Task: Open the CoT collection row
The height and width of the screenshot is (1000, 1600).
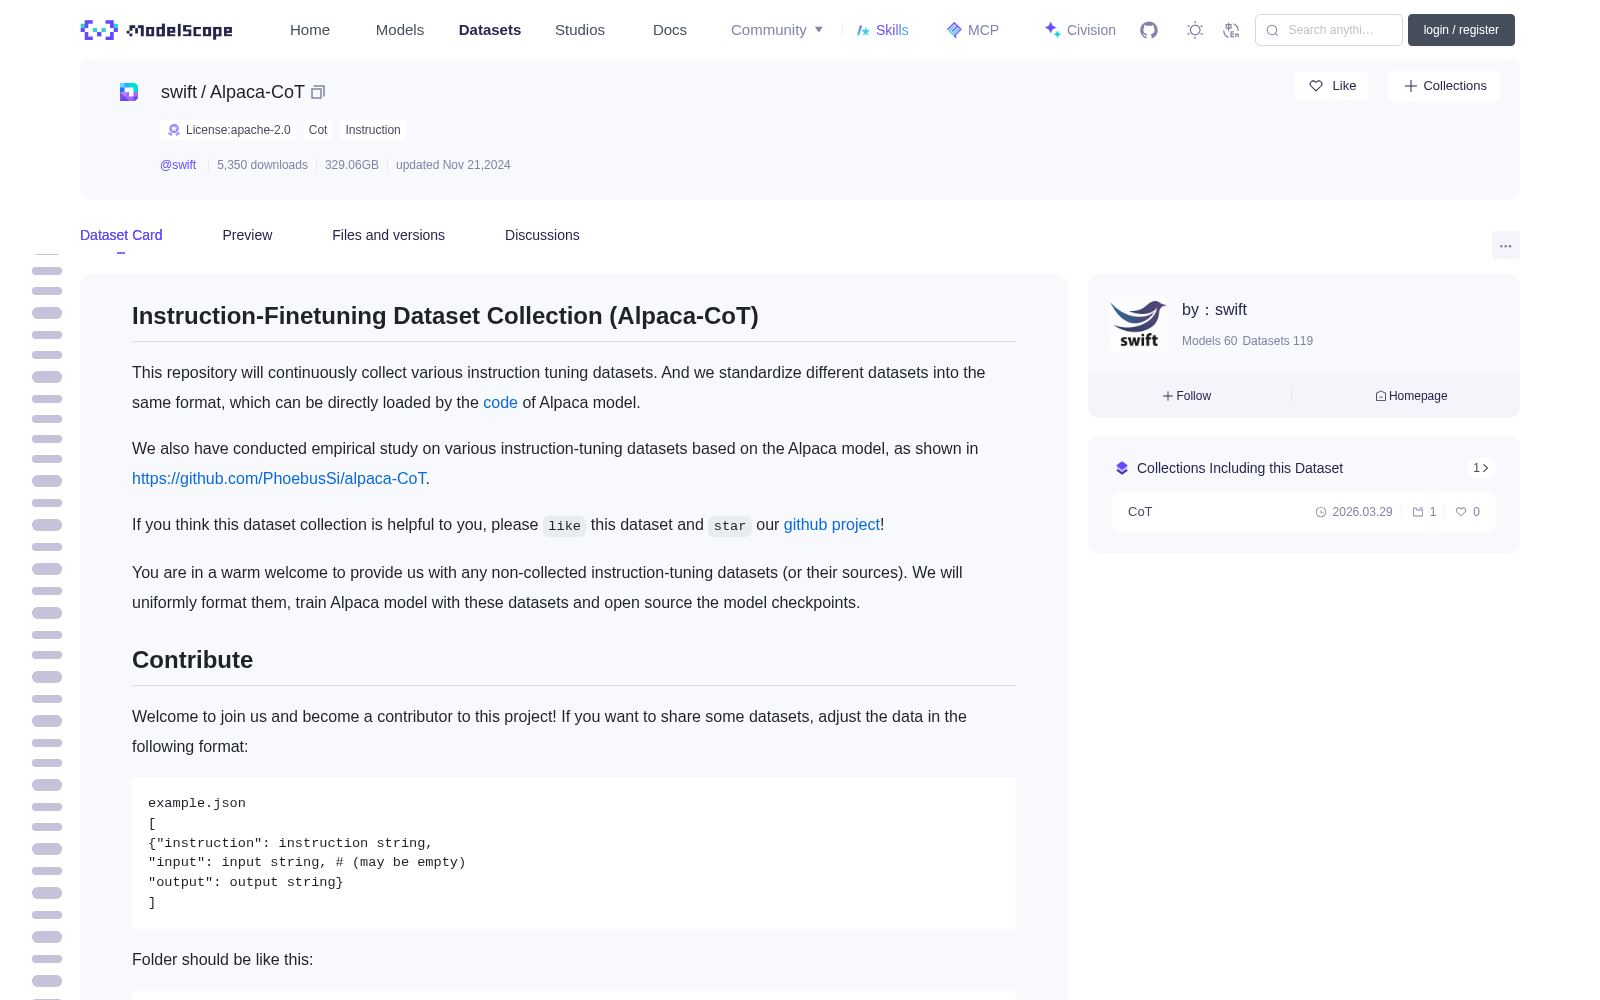Action: (x=1304, y=512)
